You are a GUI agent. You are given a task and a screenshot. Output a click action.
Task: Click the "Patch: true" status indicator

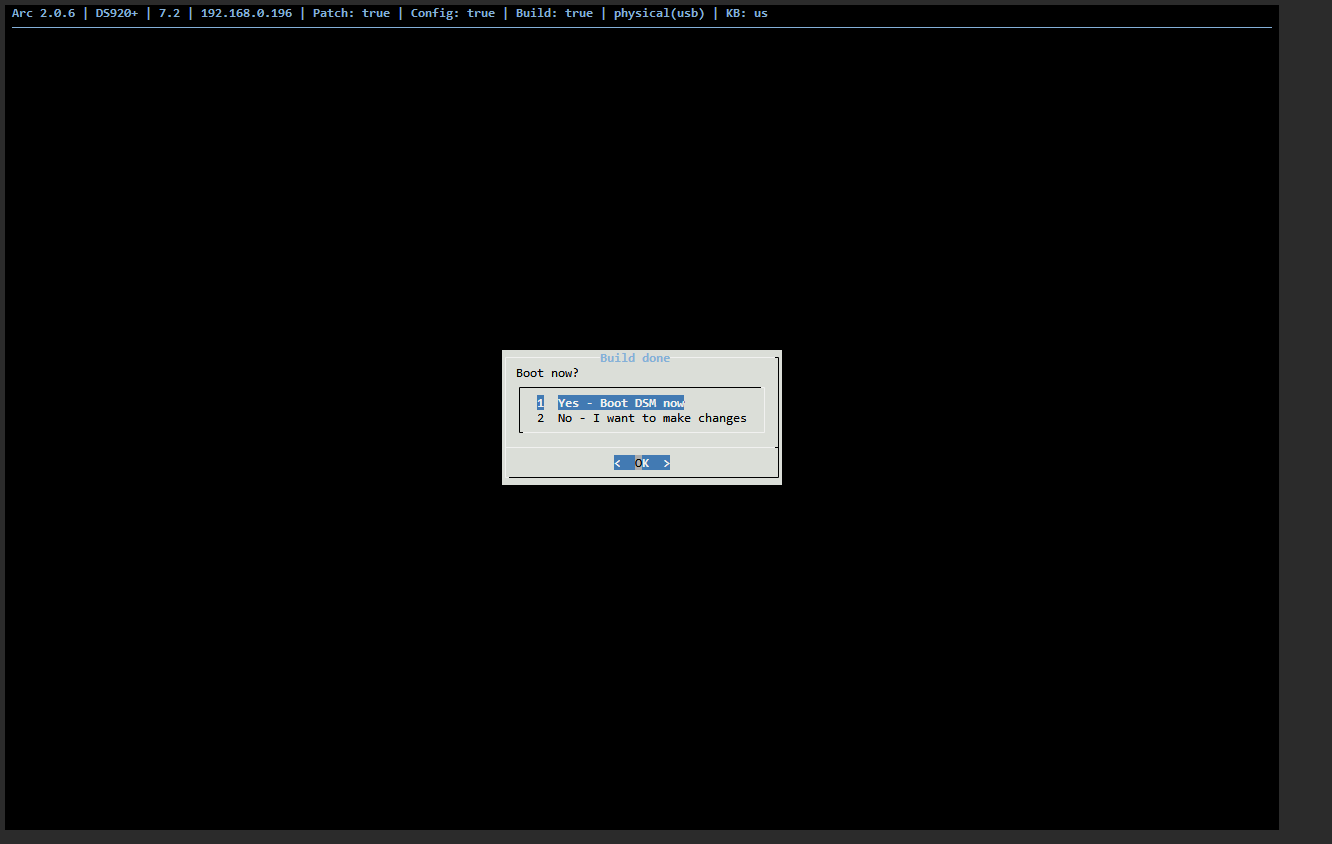point(351,13)
